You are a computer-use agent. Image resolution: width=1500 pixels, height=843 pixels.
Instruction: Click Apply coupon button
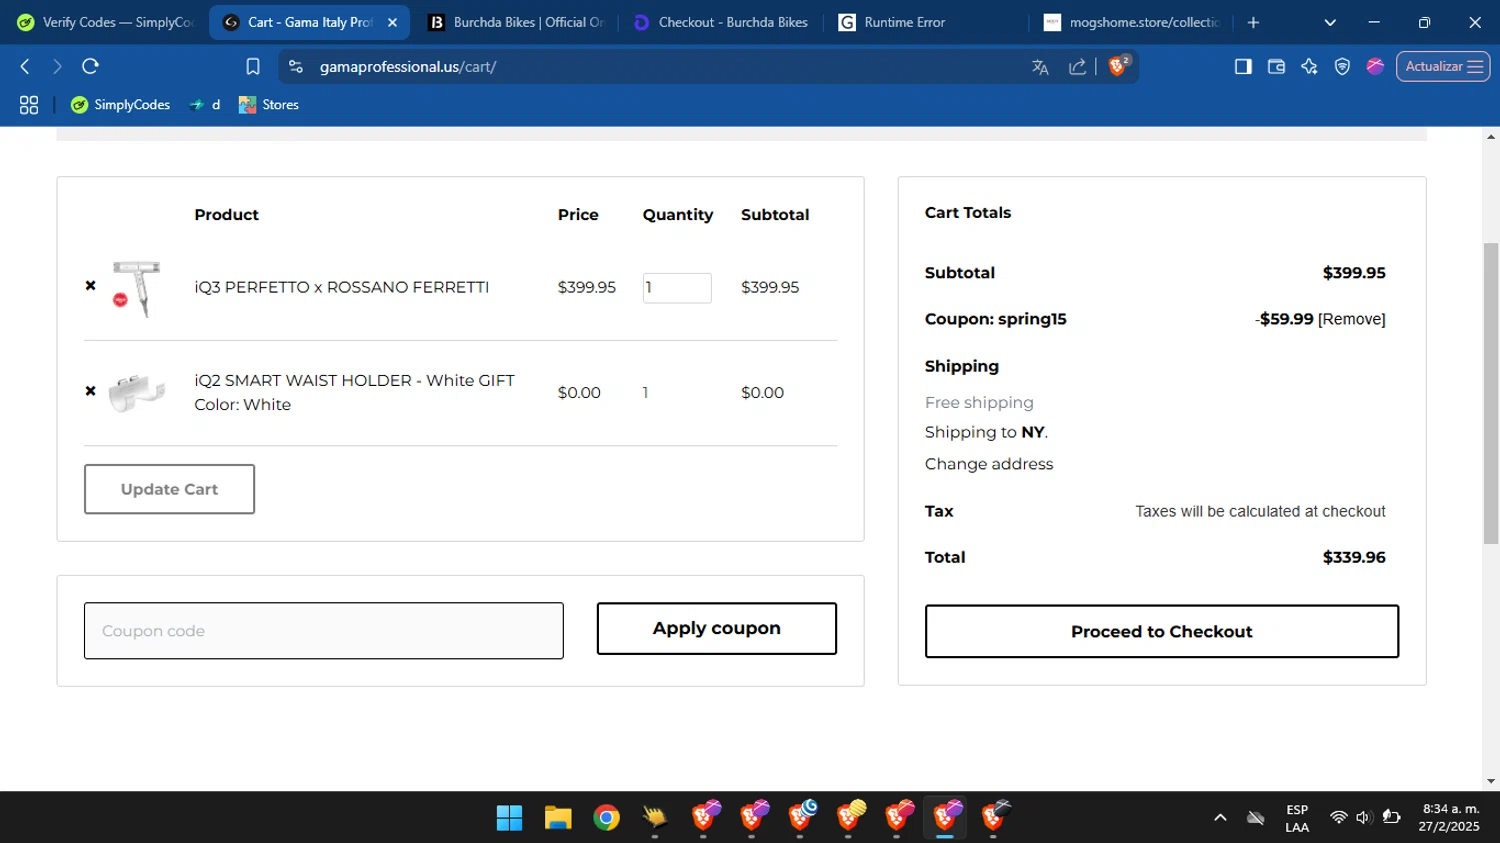717,629
